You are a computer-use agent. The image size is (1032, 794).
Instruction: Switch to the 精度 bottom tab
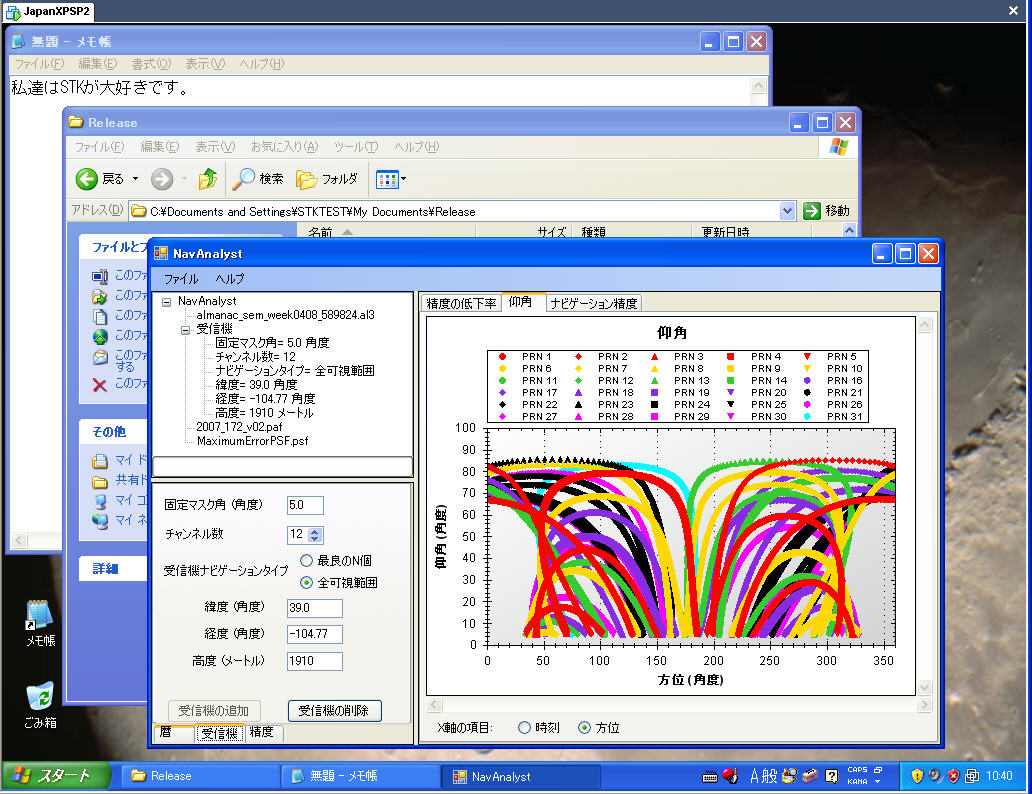click(262, 732)
